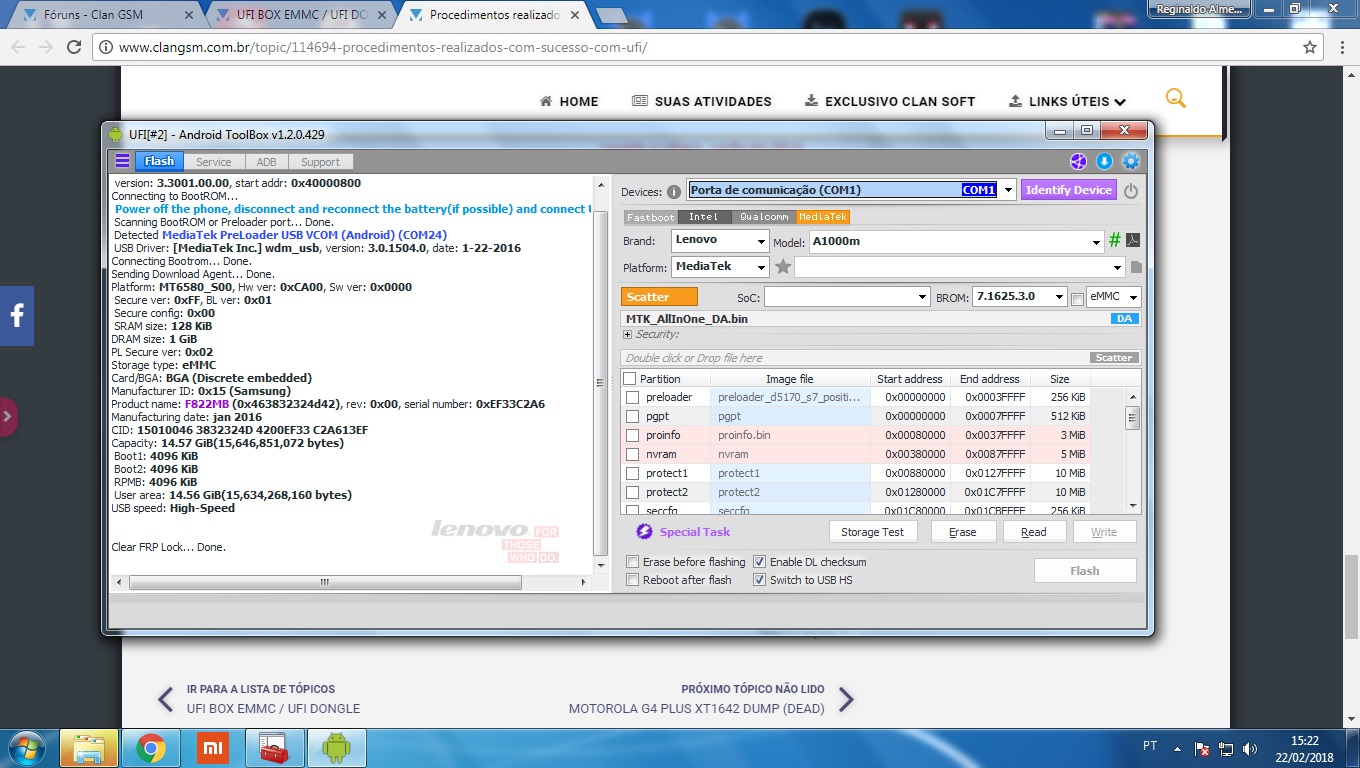Open the green Android app in taskbar
The width and height of the screenshot is (1360, 768).
point(336,748)
